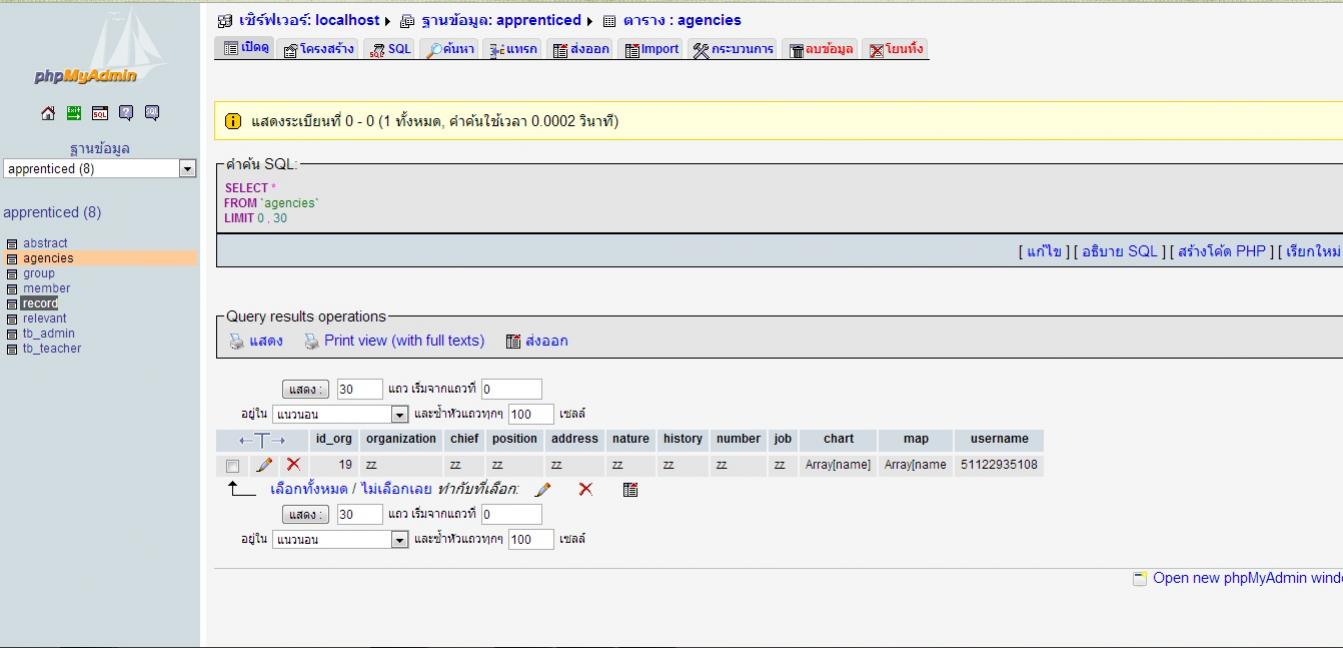
Task: Open the Import tab
Action: coord(651,49)
